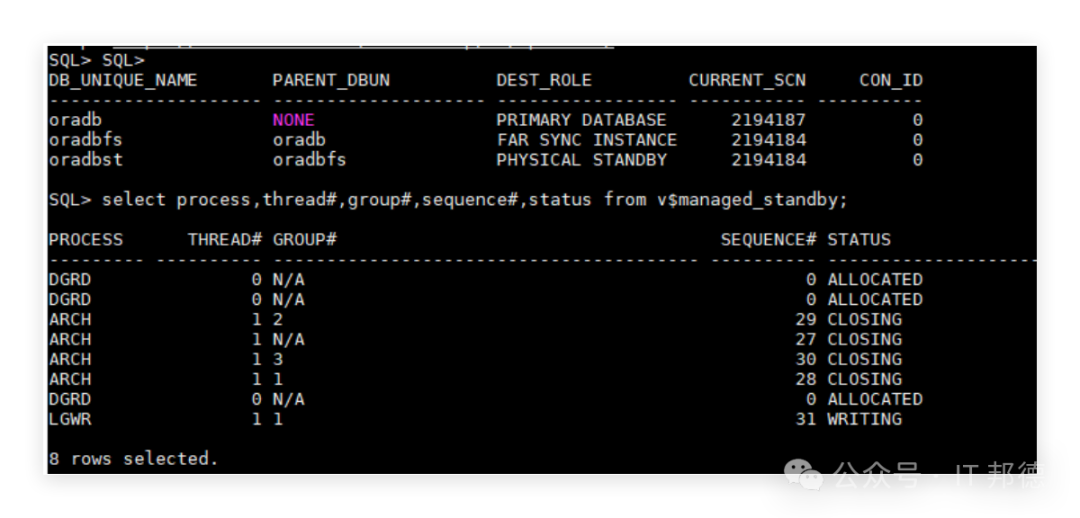Click sequence number 30

click(806, 360)
